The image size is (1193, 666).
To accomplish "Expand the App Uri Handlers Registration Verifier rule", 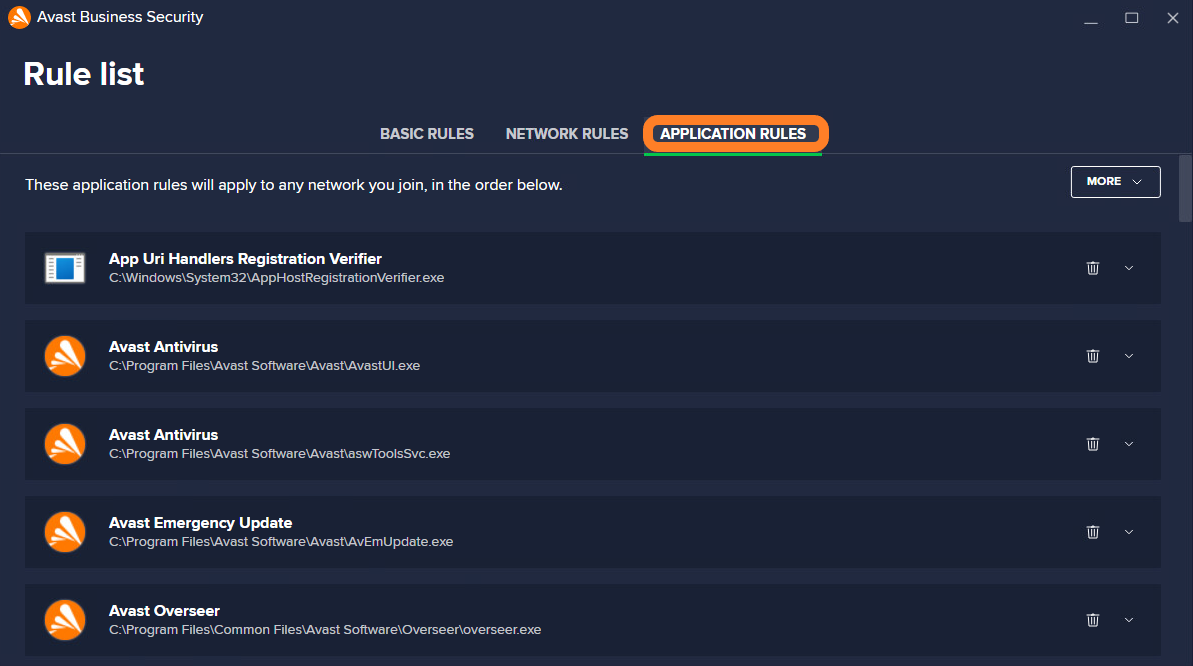I will [x=1129, y=268].
